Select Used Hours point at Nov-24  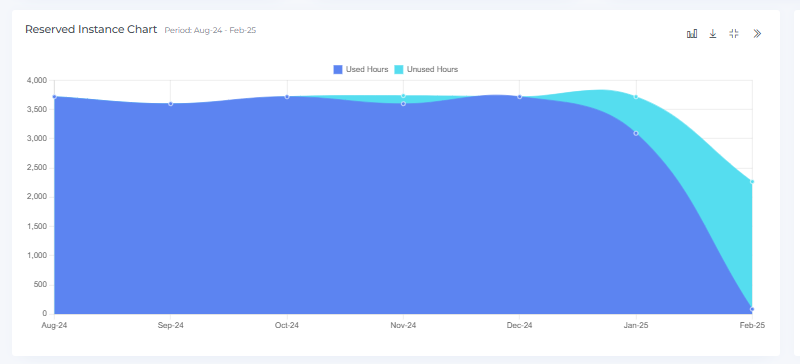click(x=403, y=104)
